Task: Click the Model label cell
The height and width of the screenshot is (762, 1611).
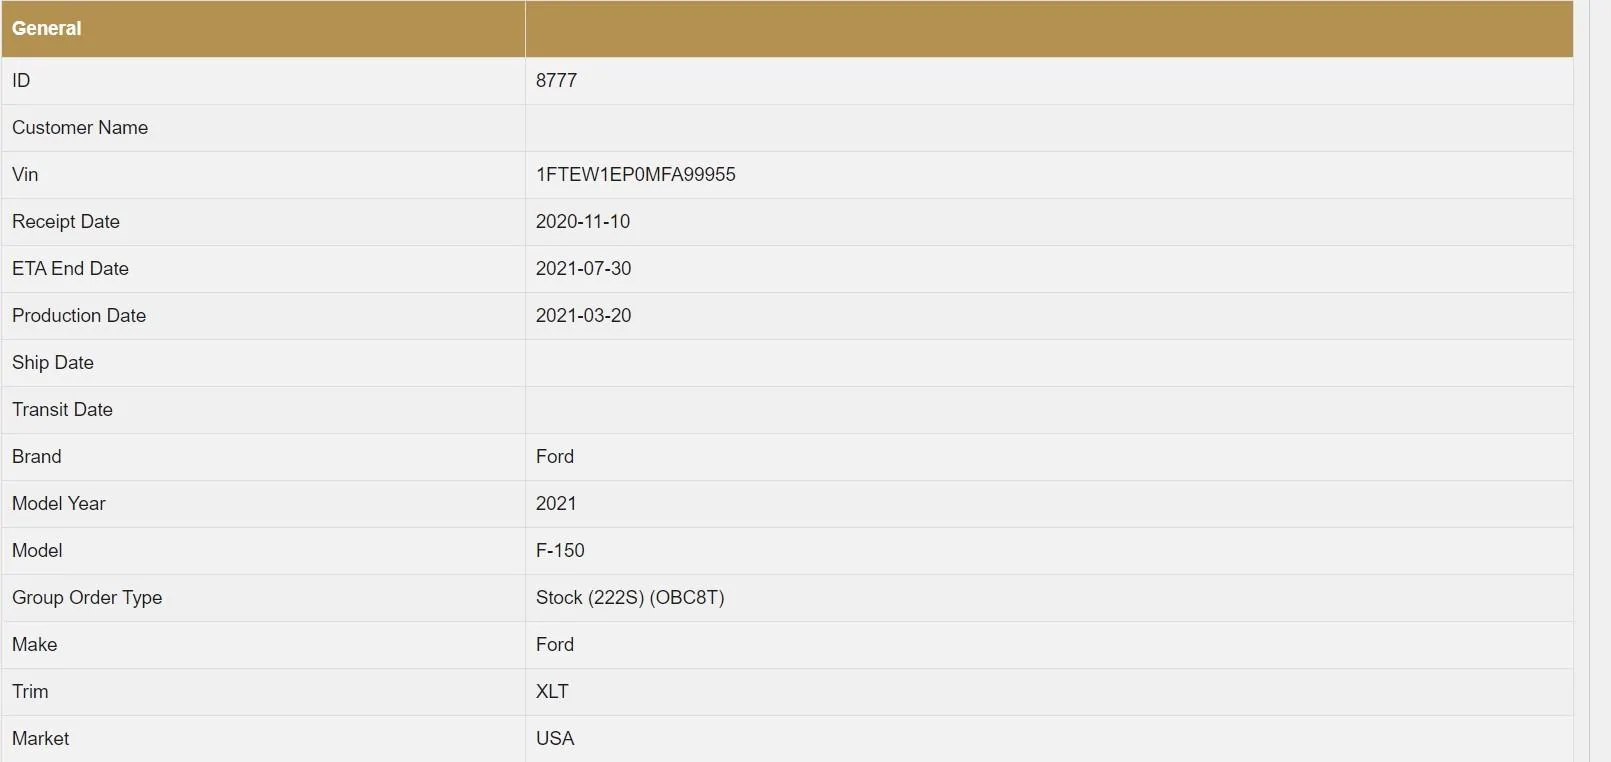Action: (x=263, y=551)
